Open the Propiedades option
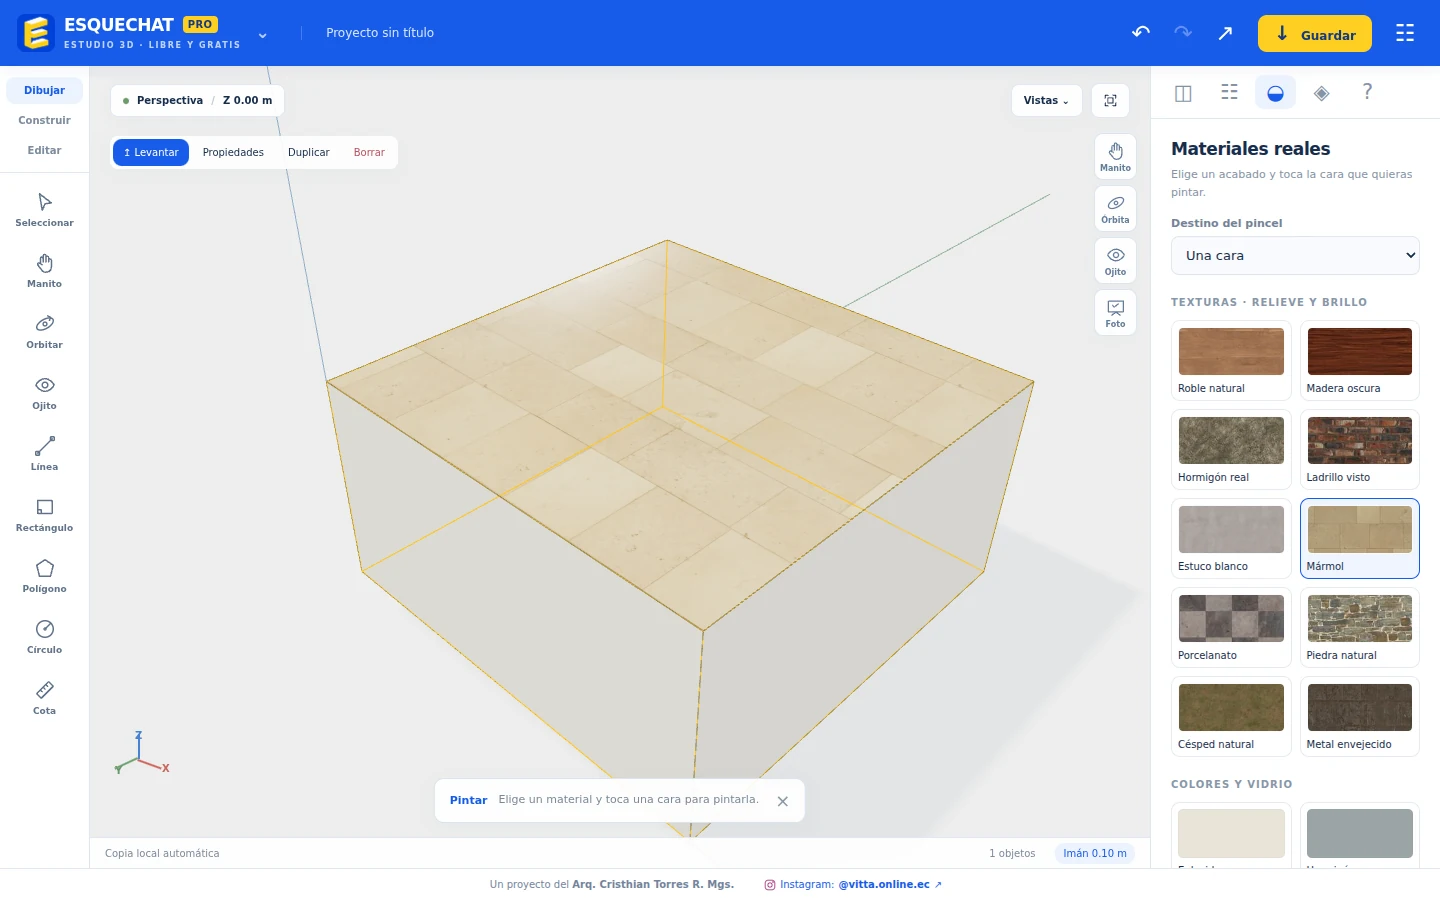This screenshot has width=1440, height=900. (x=233, y=152)
